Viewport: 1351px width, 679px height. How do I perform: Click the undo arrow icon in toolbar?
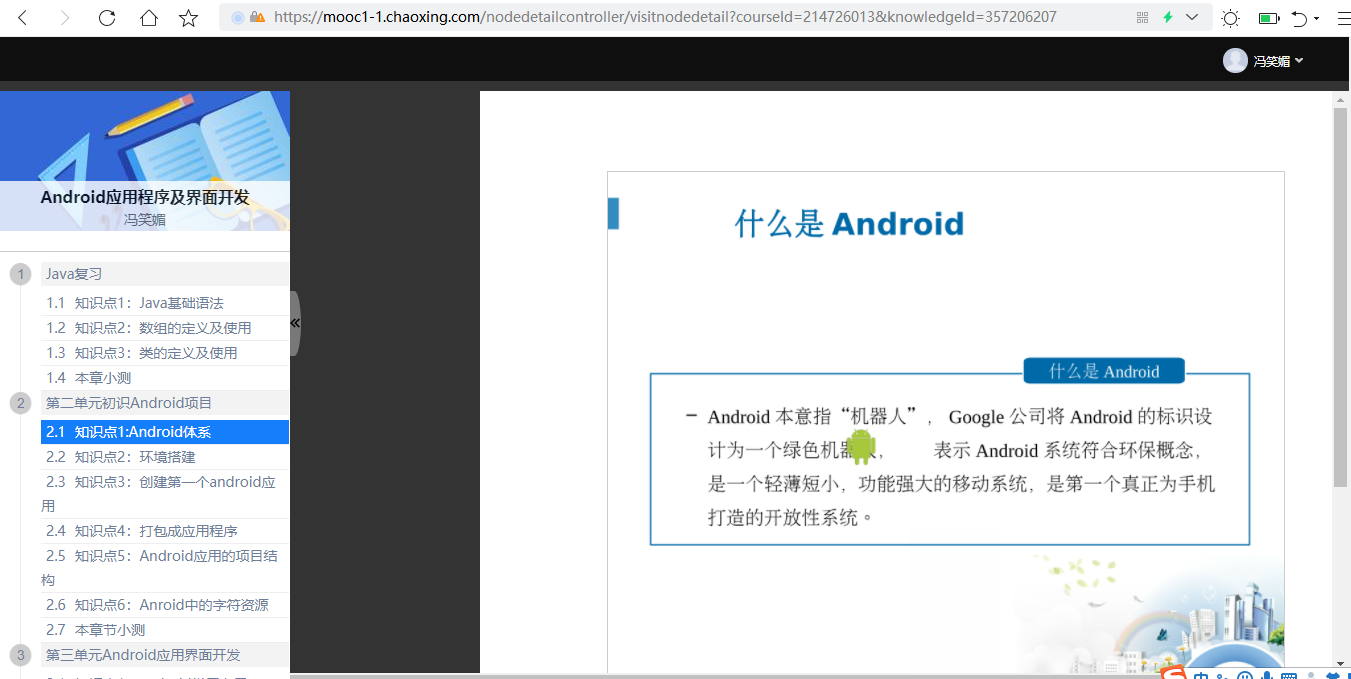(1298, 18)
